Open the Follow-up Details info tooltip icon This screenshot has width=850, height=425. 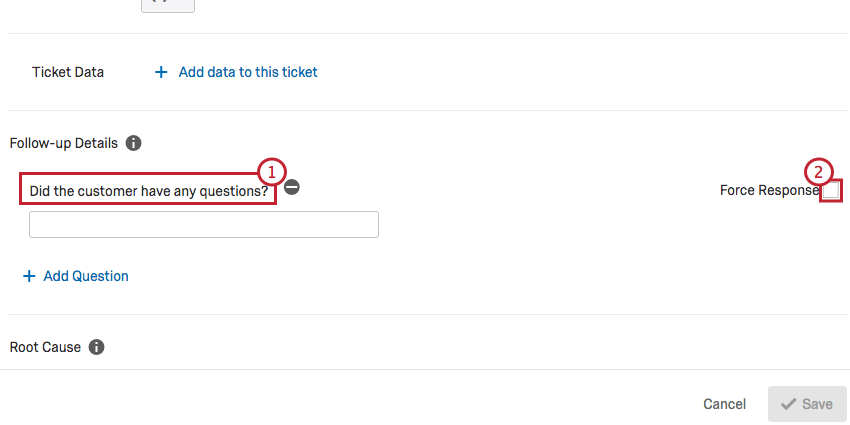[x=134, y=143]
